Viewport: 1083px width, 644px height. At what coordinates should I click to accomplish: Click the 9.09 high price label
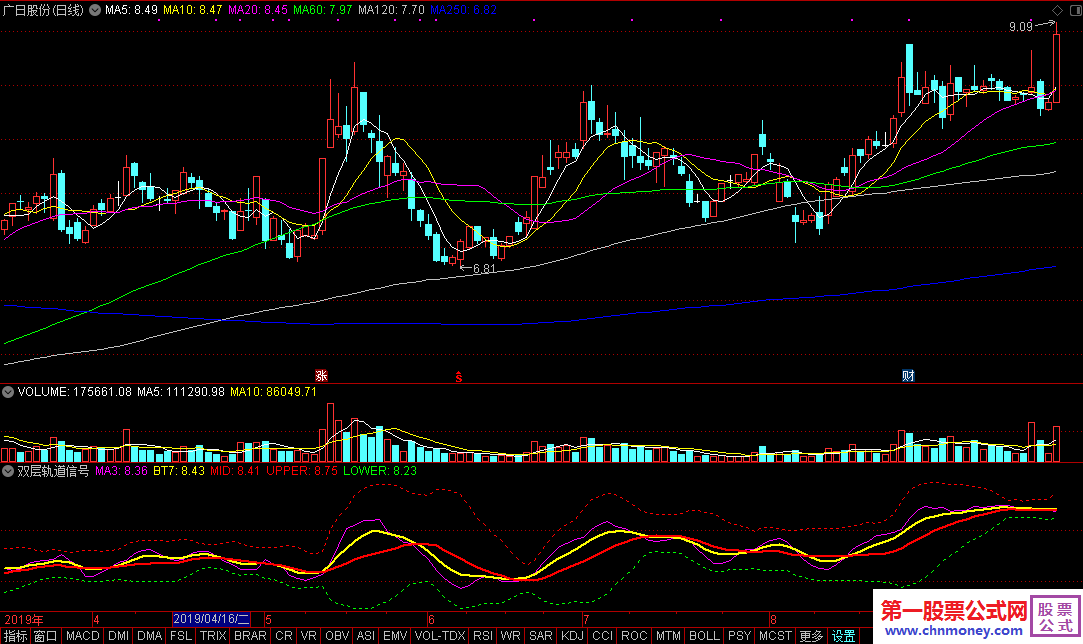click(1021, 27)
